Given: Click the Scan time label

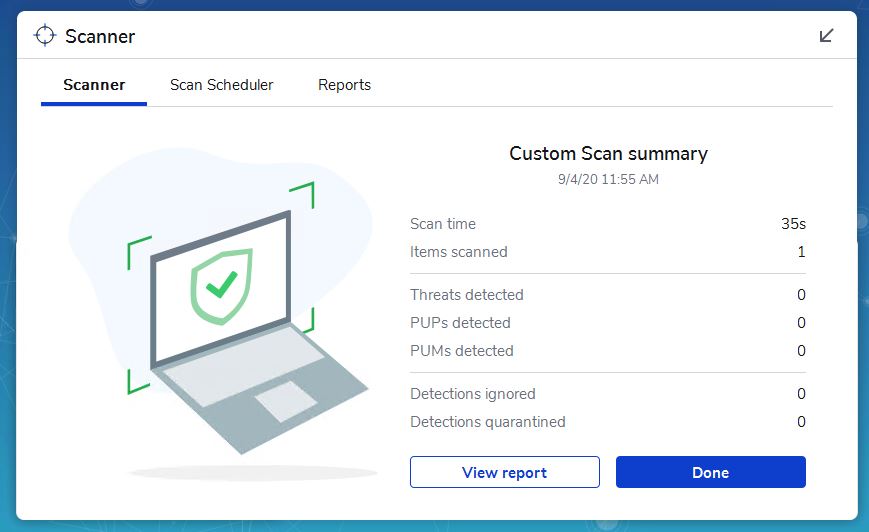Looking at the screenshot, I should (443, 224).
